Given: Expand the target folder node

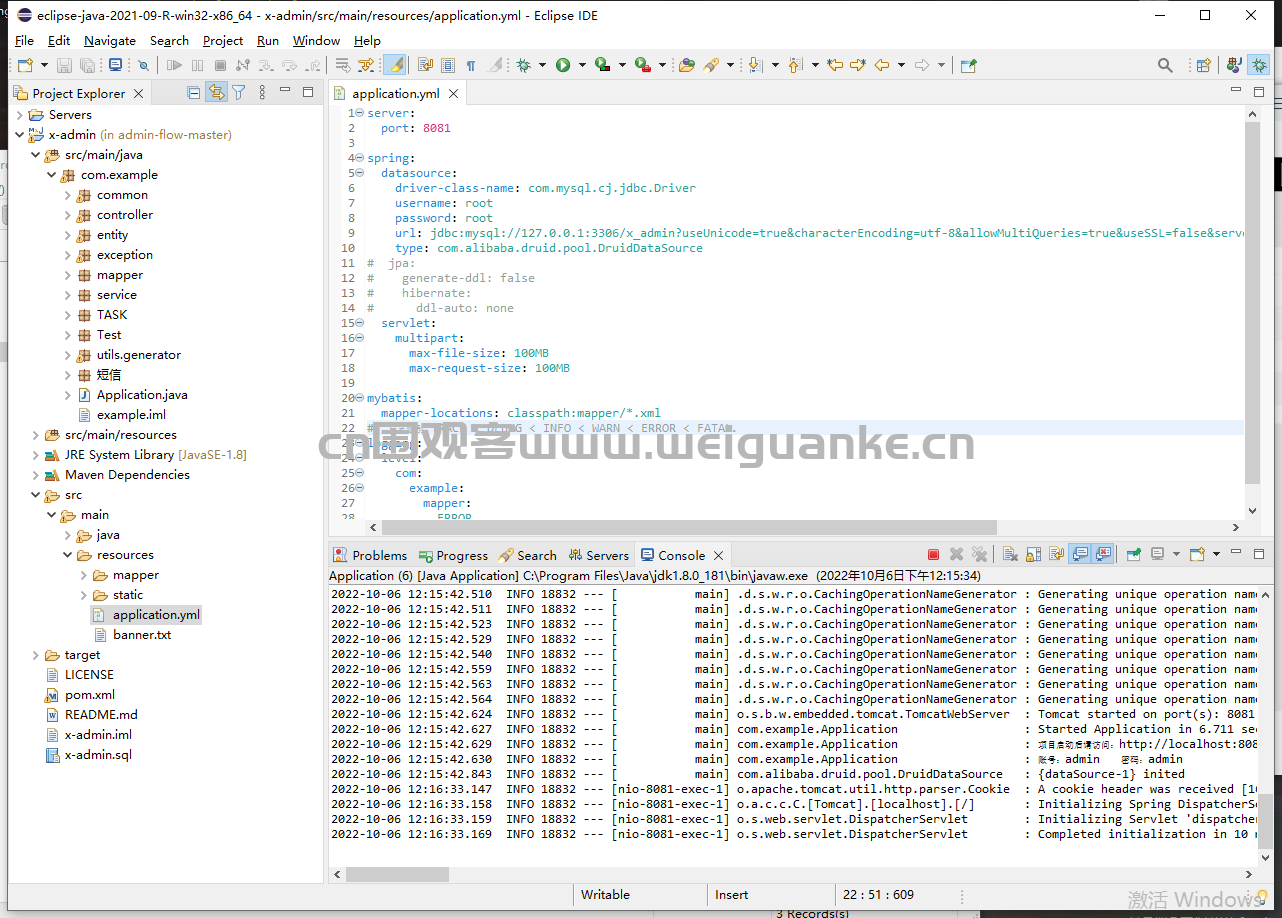Looking at the screenshot, I should pyautogui.click(x=36, y=655).
